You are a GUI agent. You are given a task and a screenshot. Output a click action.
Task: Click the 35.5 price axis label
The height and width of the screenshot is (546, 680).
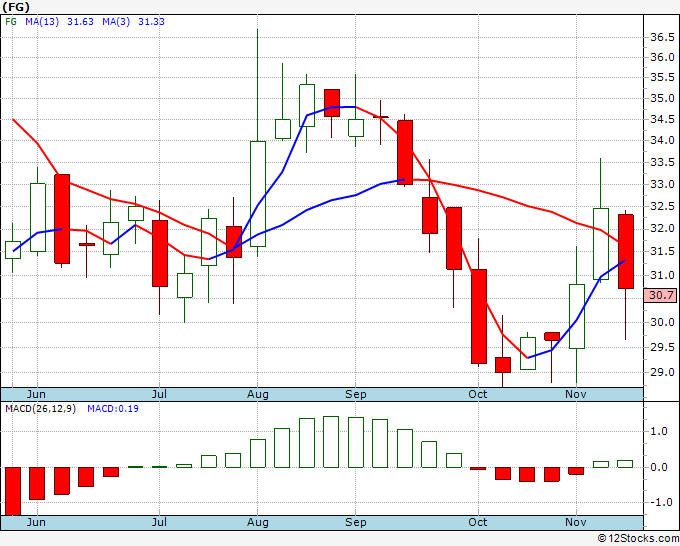pos(662,78)
